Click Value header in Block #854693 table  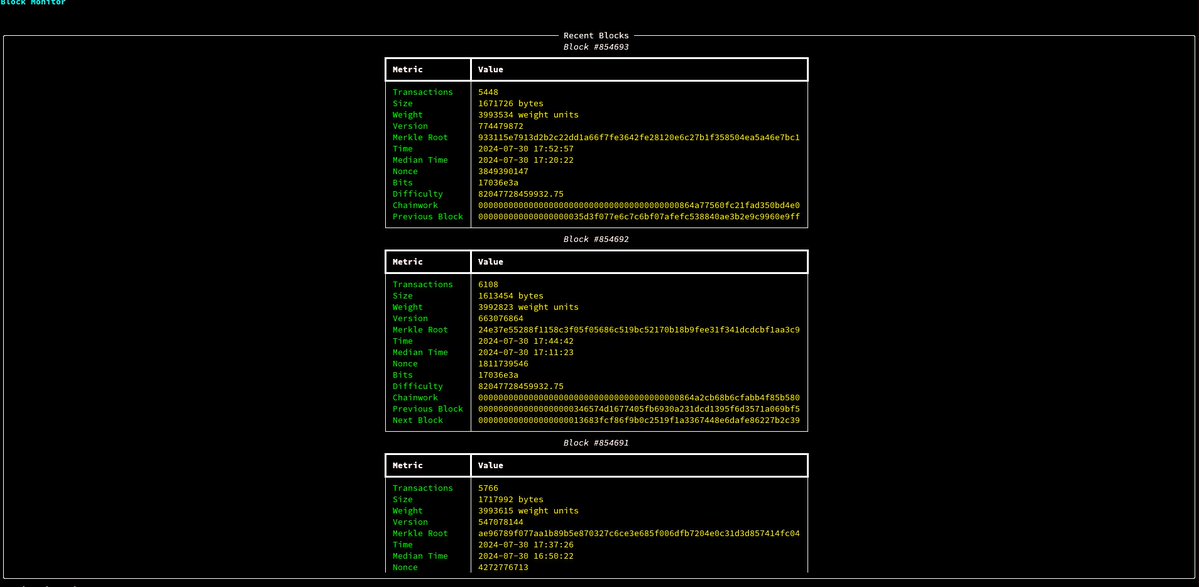pos(490,69)
